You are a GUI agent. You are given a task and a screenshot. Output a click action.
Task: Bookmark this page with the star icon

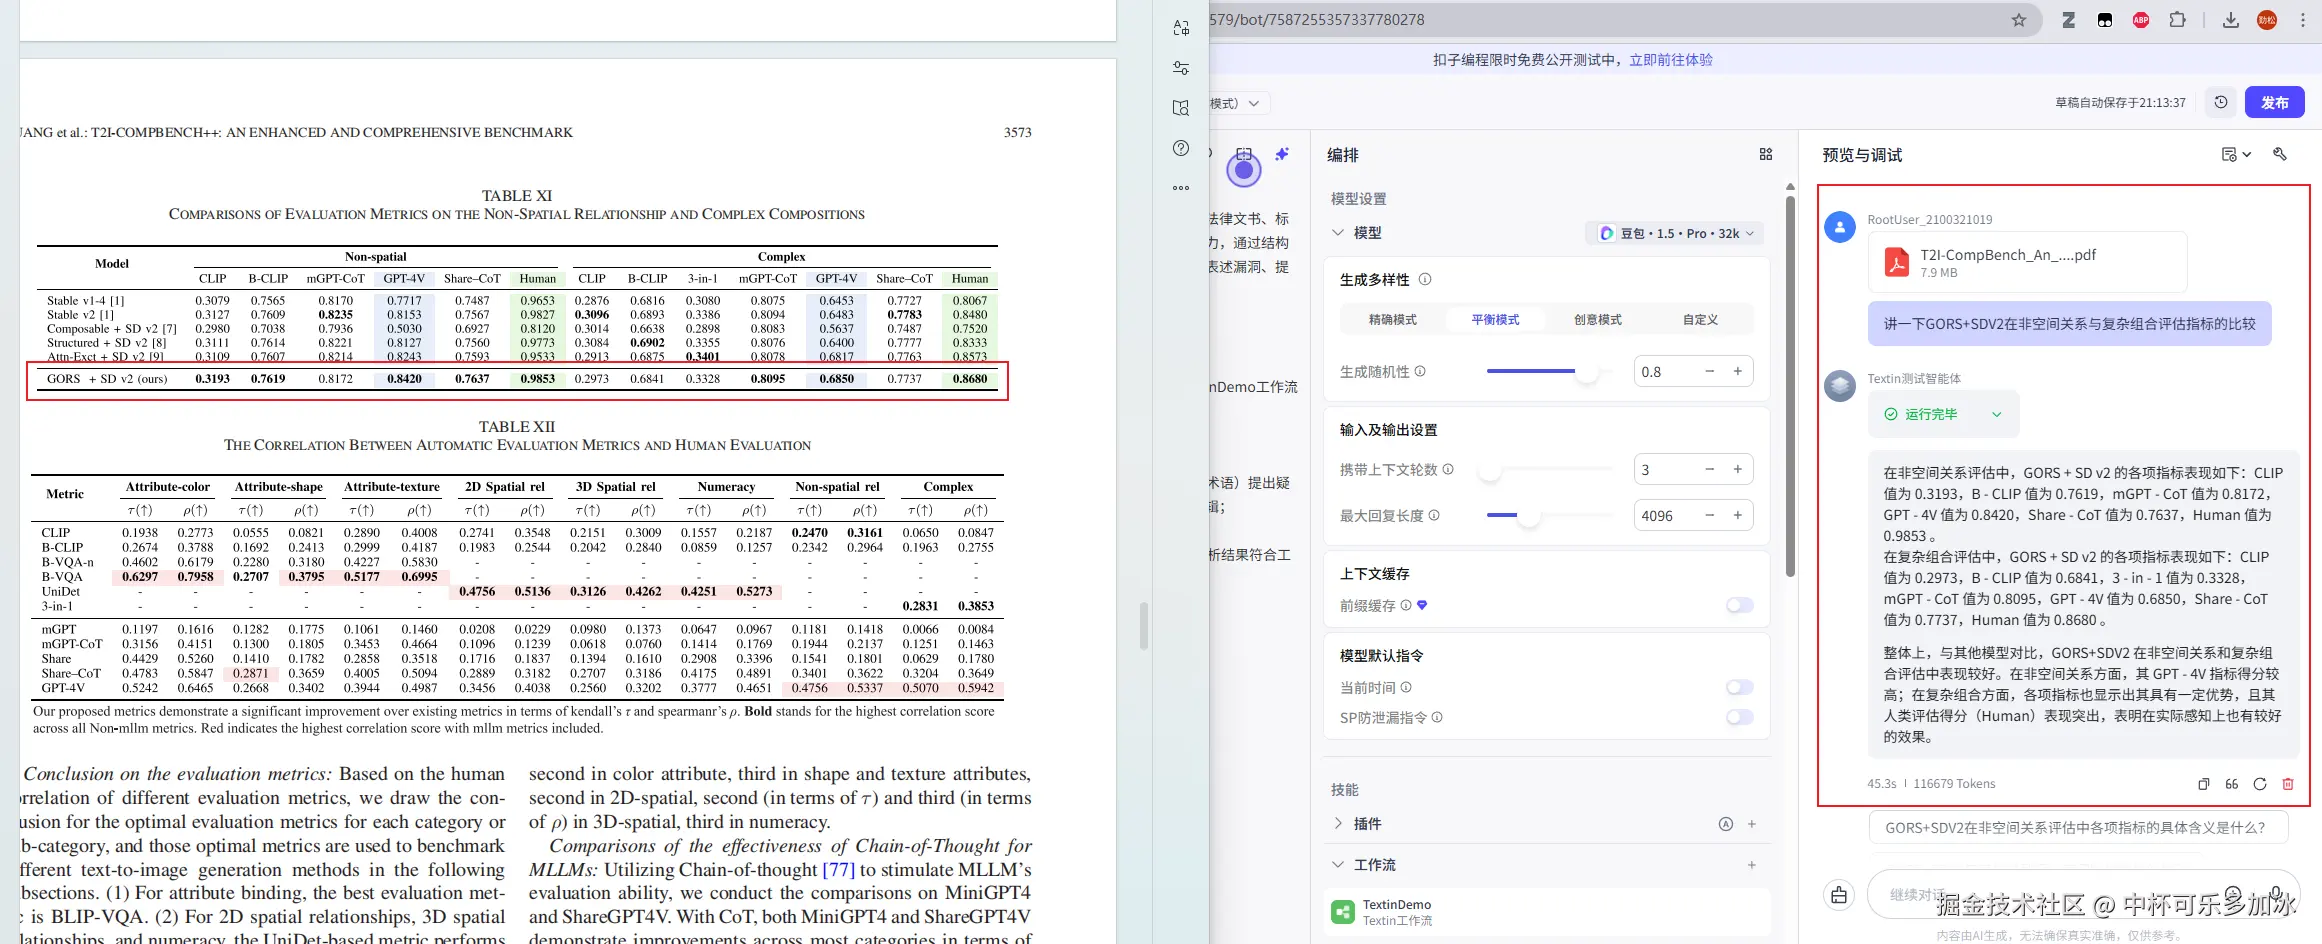tap(2019, 20)
